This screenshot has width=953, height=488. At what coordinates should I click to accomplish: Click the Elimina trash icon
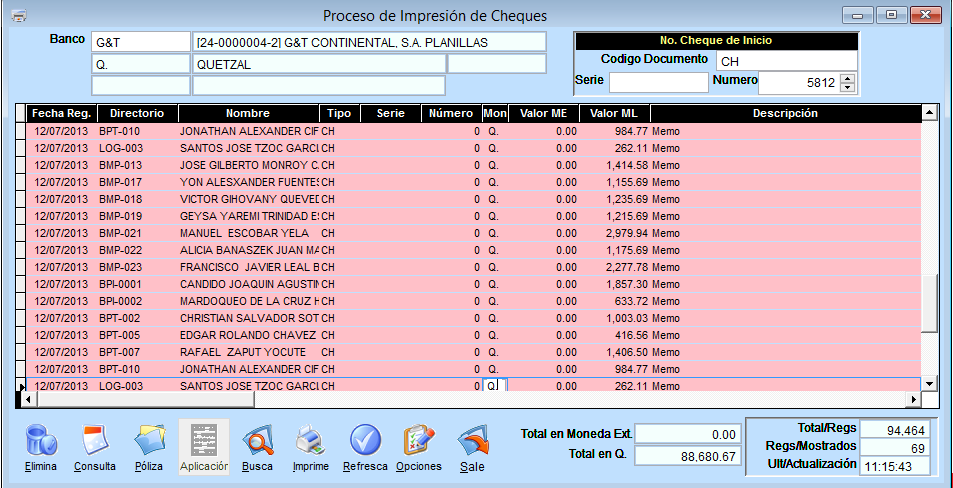pyautogui.click(x=41, y=441)
